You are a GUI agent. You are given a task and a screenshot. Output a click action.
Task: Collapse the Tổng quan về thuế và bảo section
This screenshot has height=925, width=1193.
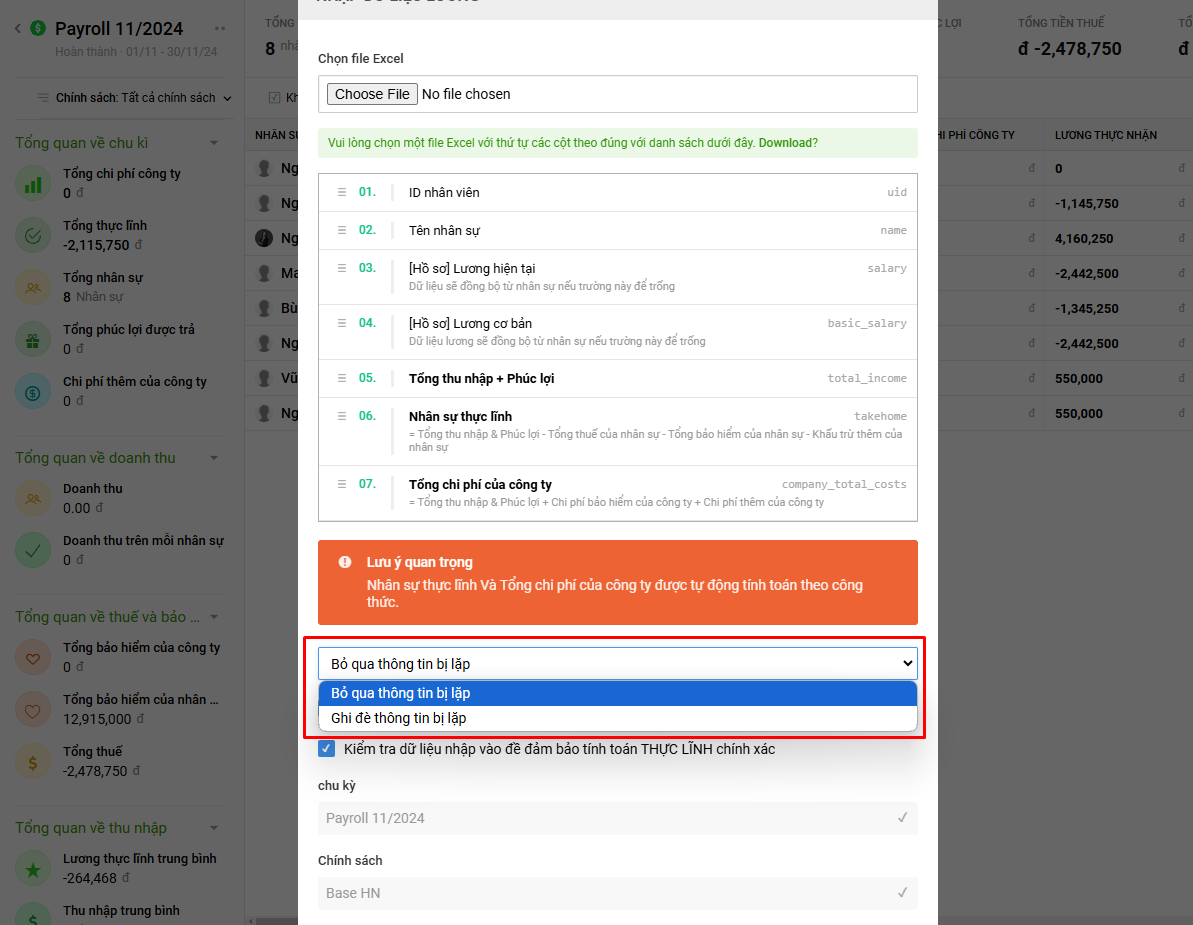pos(214,617)
